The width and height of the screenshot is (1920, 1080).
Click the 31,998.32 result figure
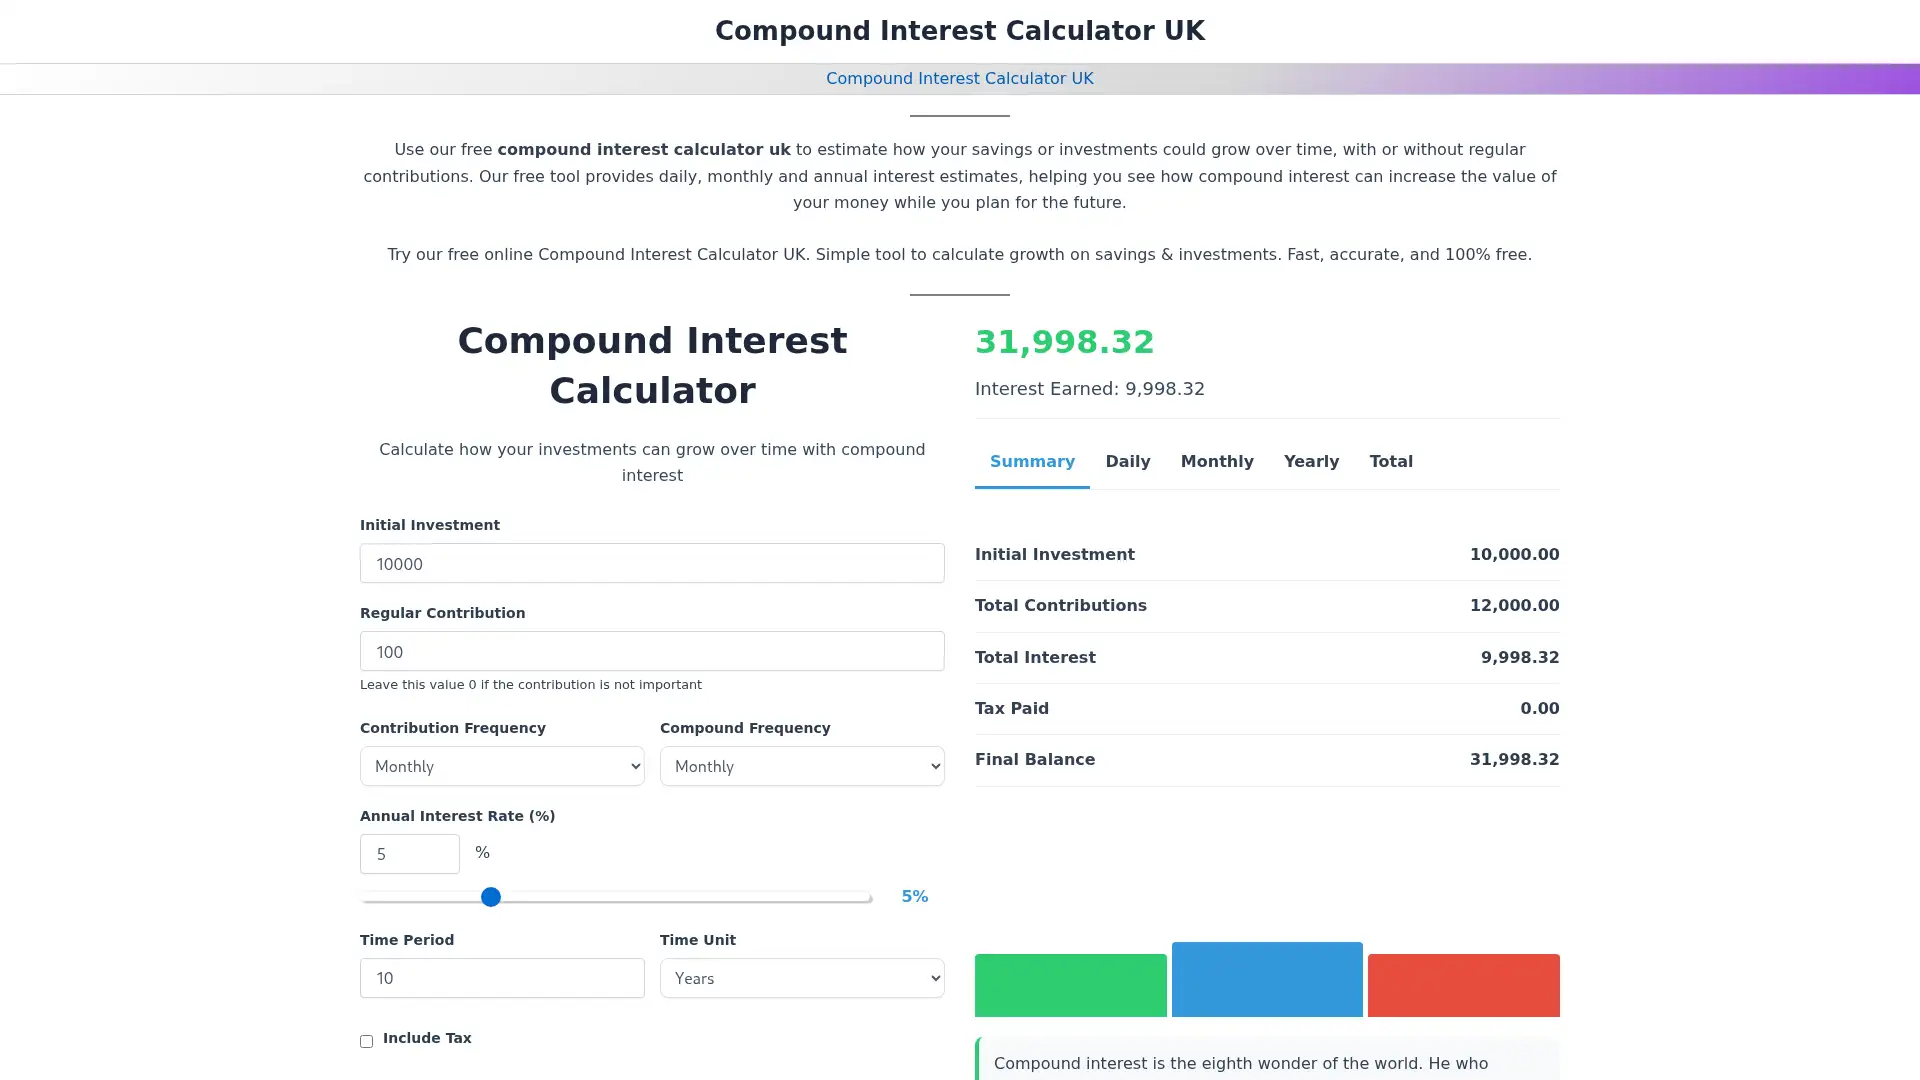[1064, 342]
